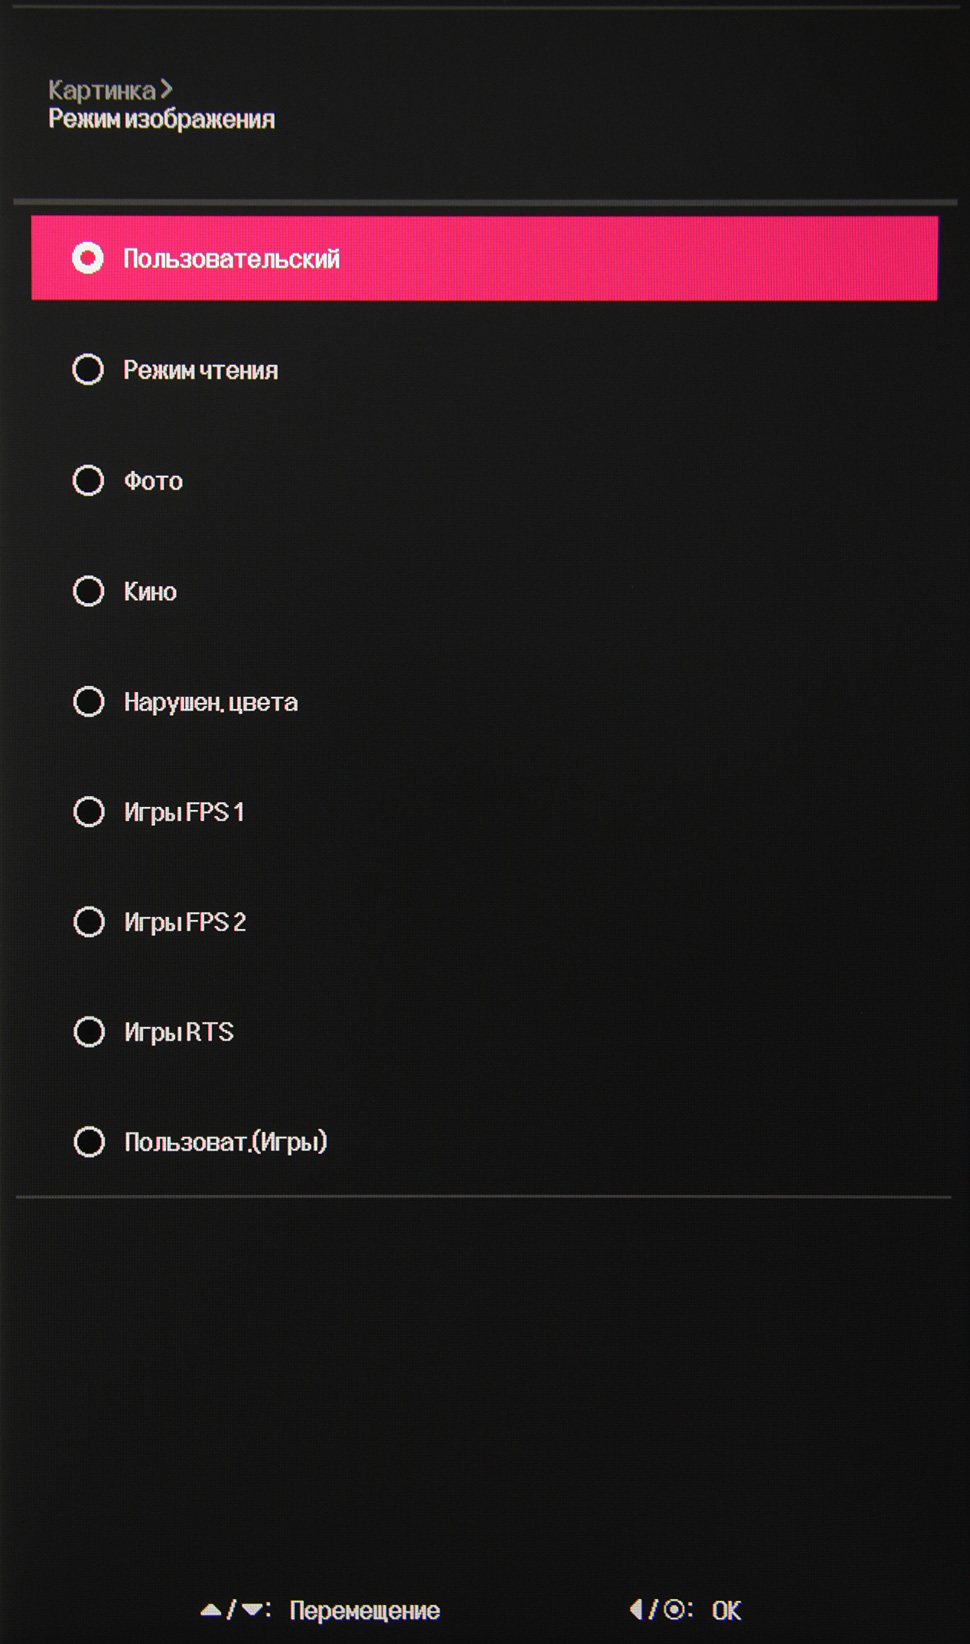The width and height of the screenshot is (970, 1644).
Task: Click the Игры RTS label text
Action: pyautogui.click(x=179, y=1032)
